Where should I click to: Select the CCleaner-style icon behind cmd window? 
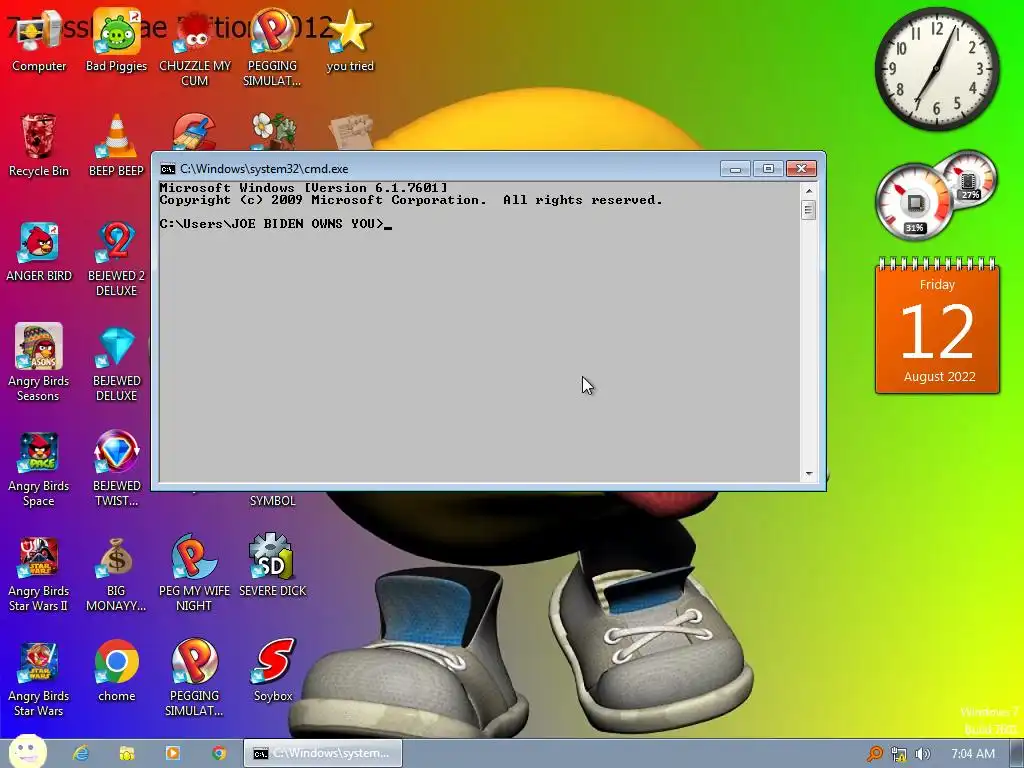click(194, 132)
